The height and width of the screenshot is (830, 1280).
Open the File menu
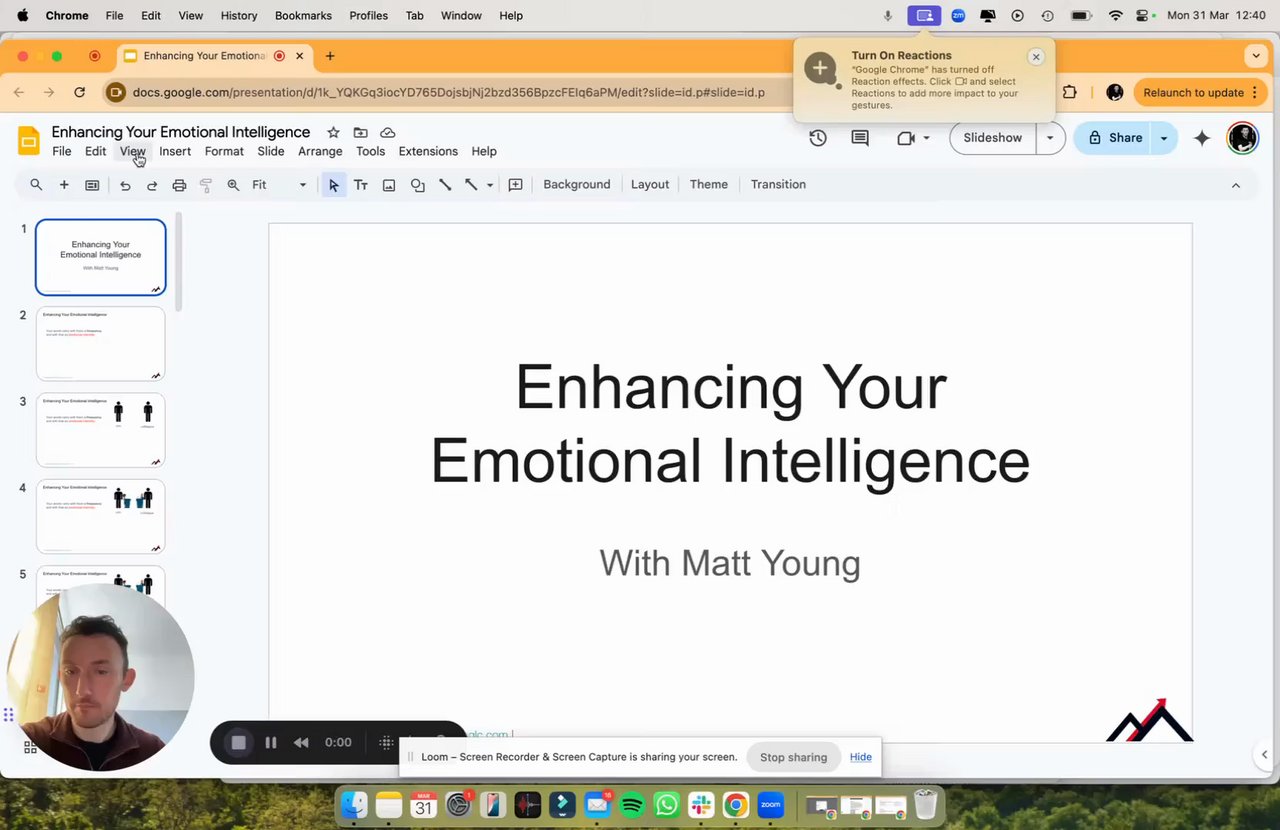(61, 151)
